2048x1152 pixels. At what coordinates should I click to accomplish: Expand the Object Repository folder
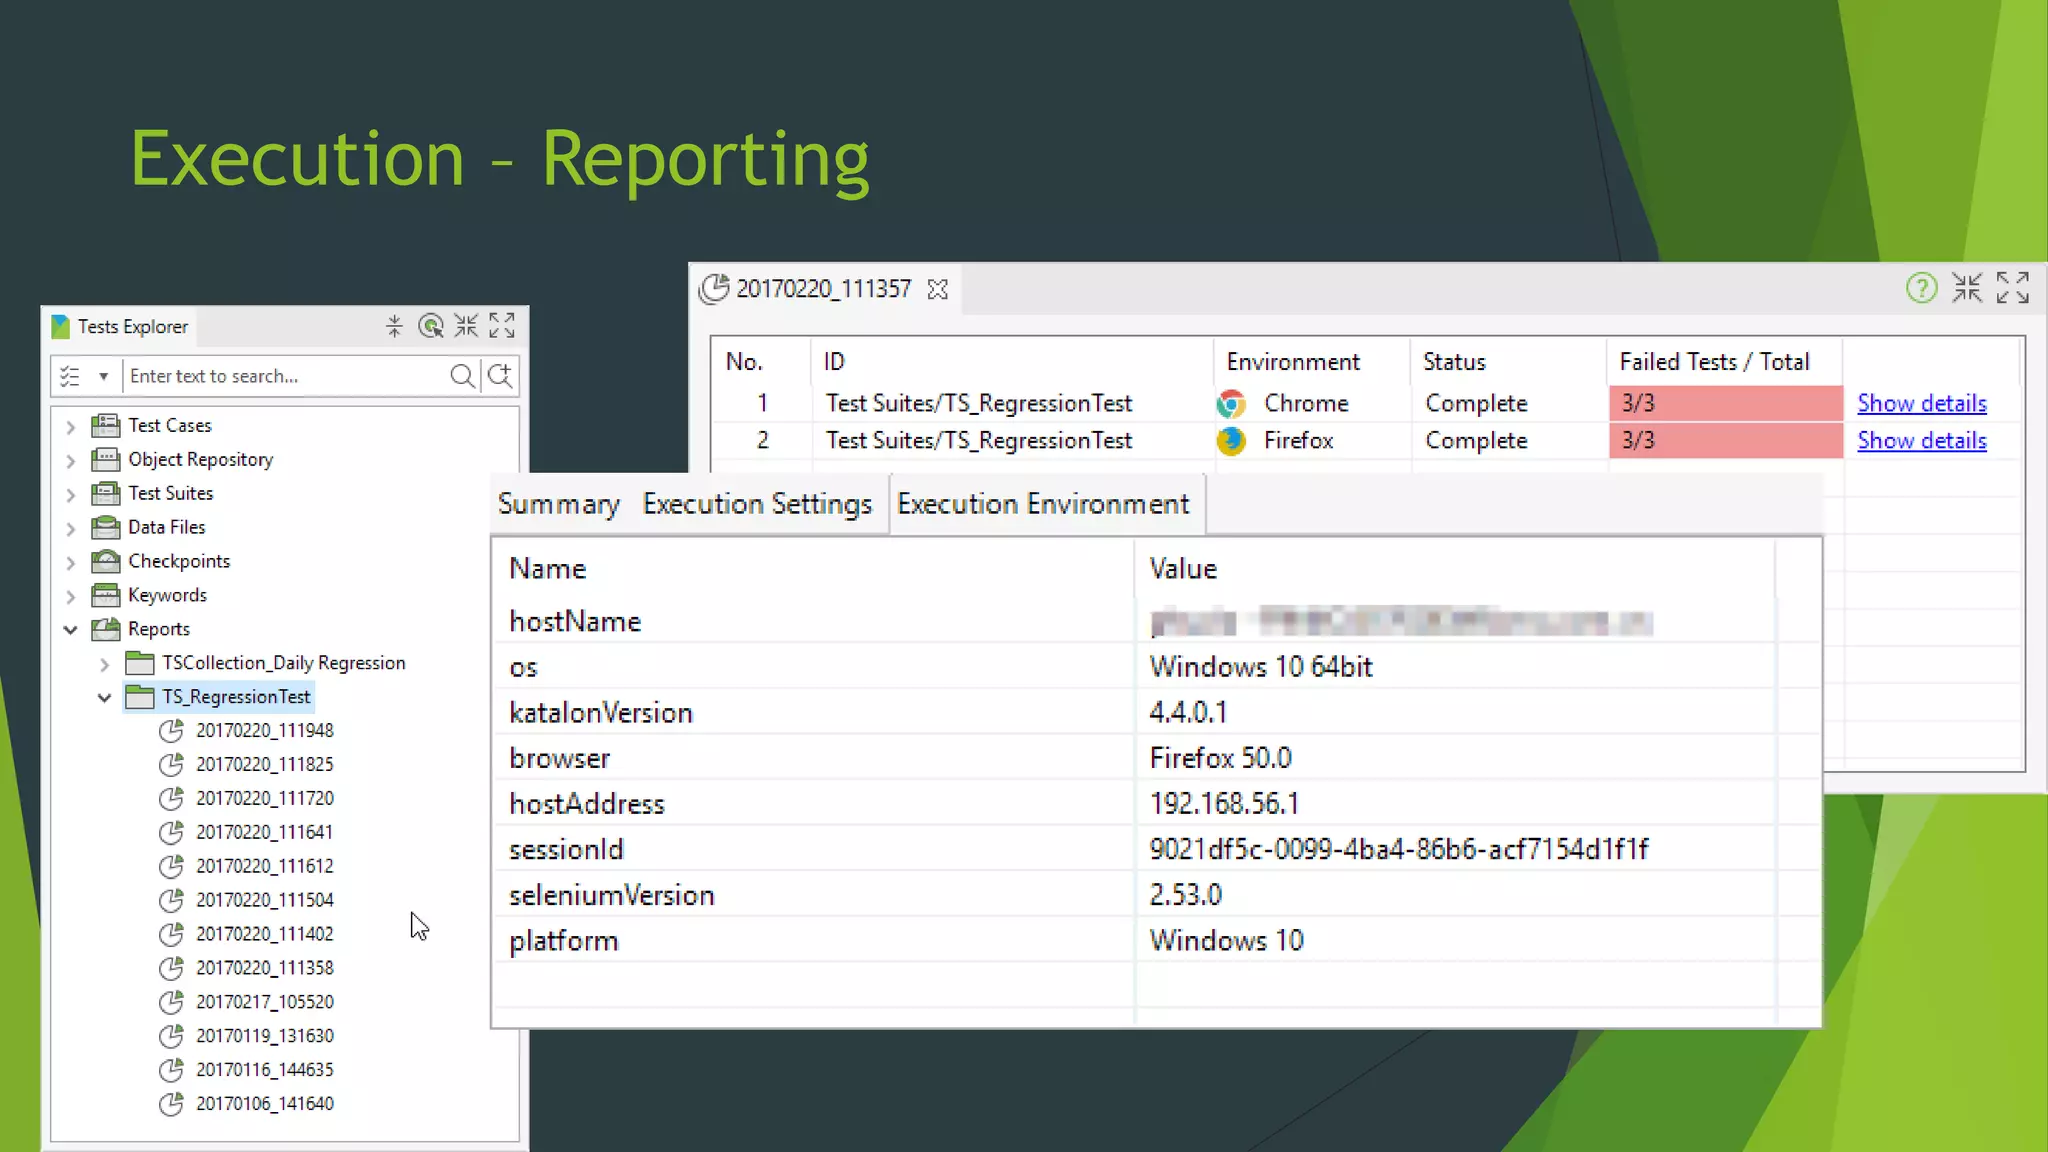point(71,460)
